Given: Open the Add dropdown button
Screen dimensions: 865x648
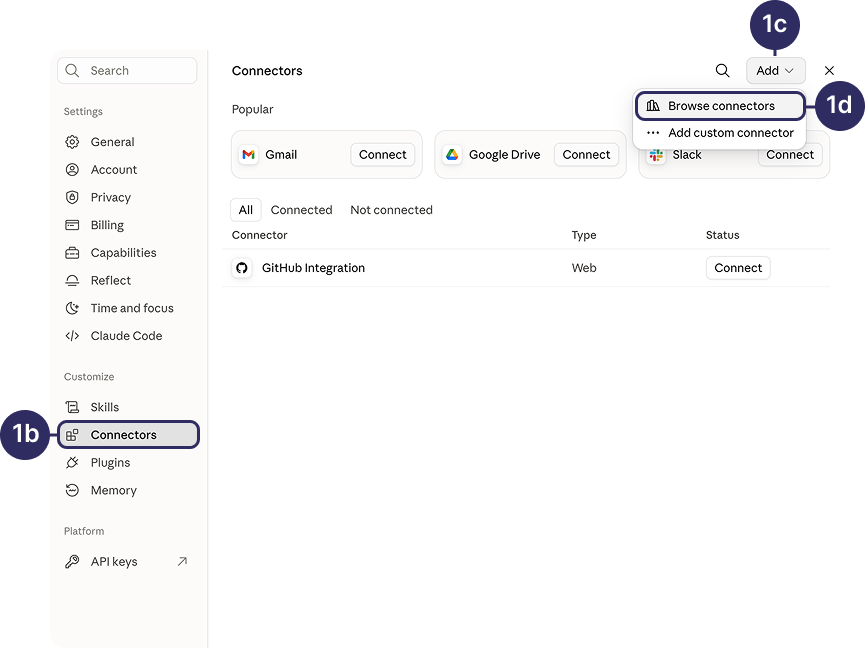Looking at the screenshot, I should coord(776,71).
